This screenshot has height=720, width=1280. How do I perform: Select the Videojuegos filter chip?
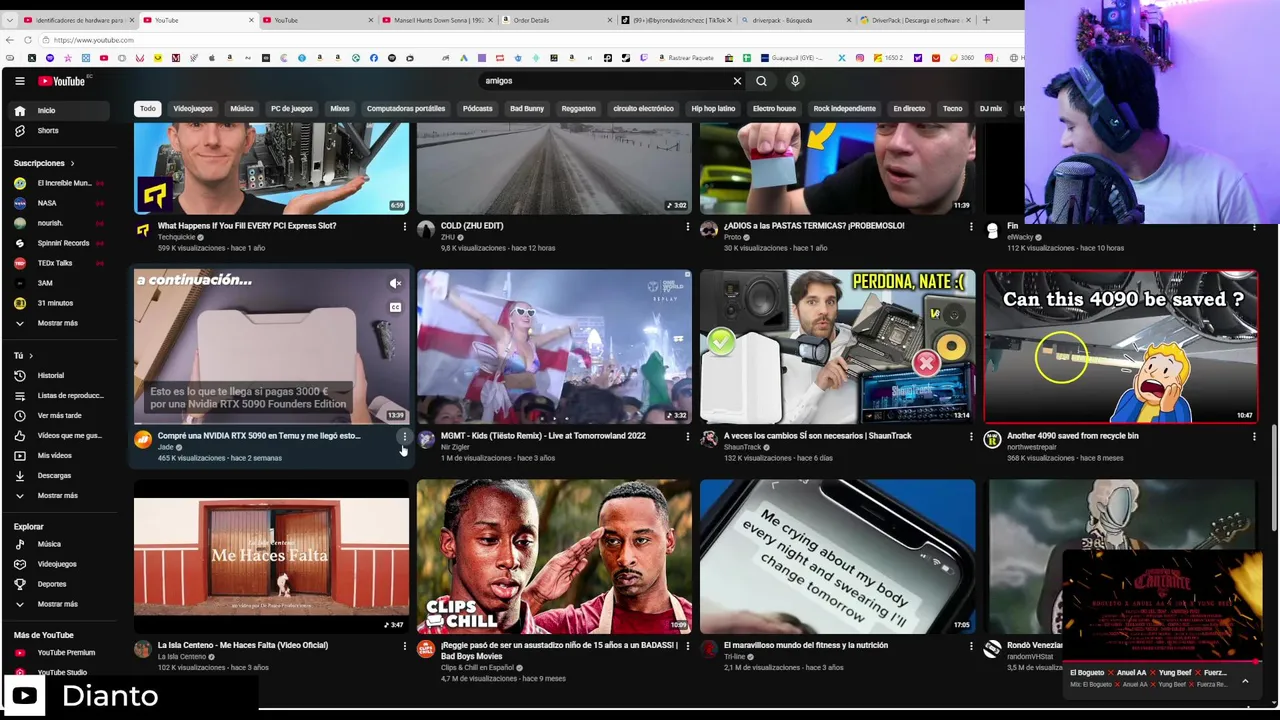tap(193, 108)
